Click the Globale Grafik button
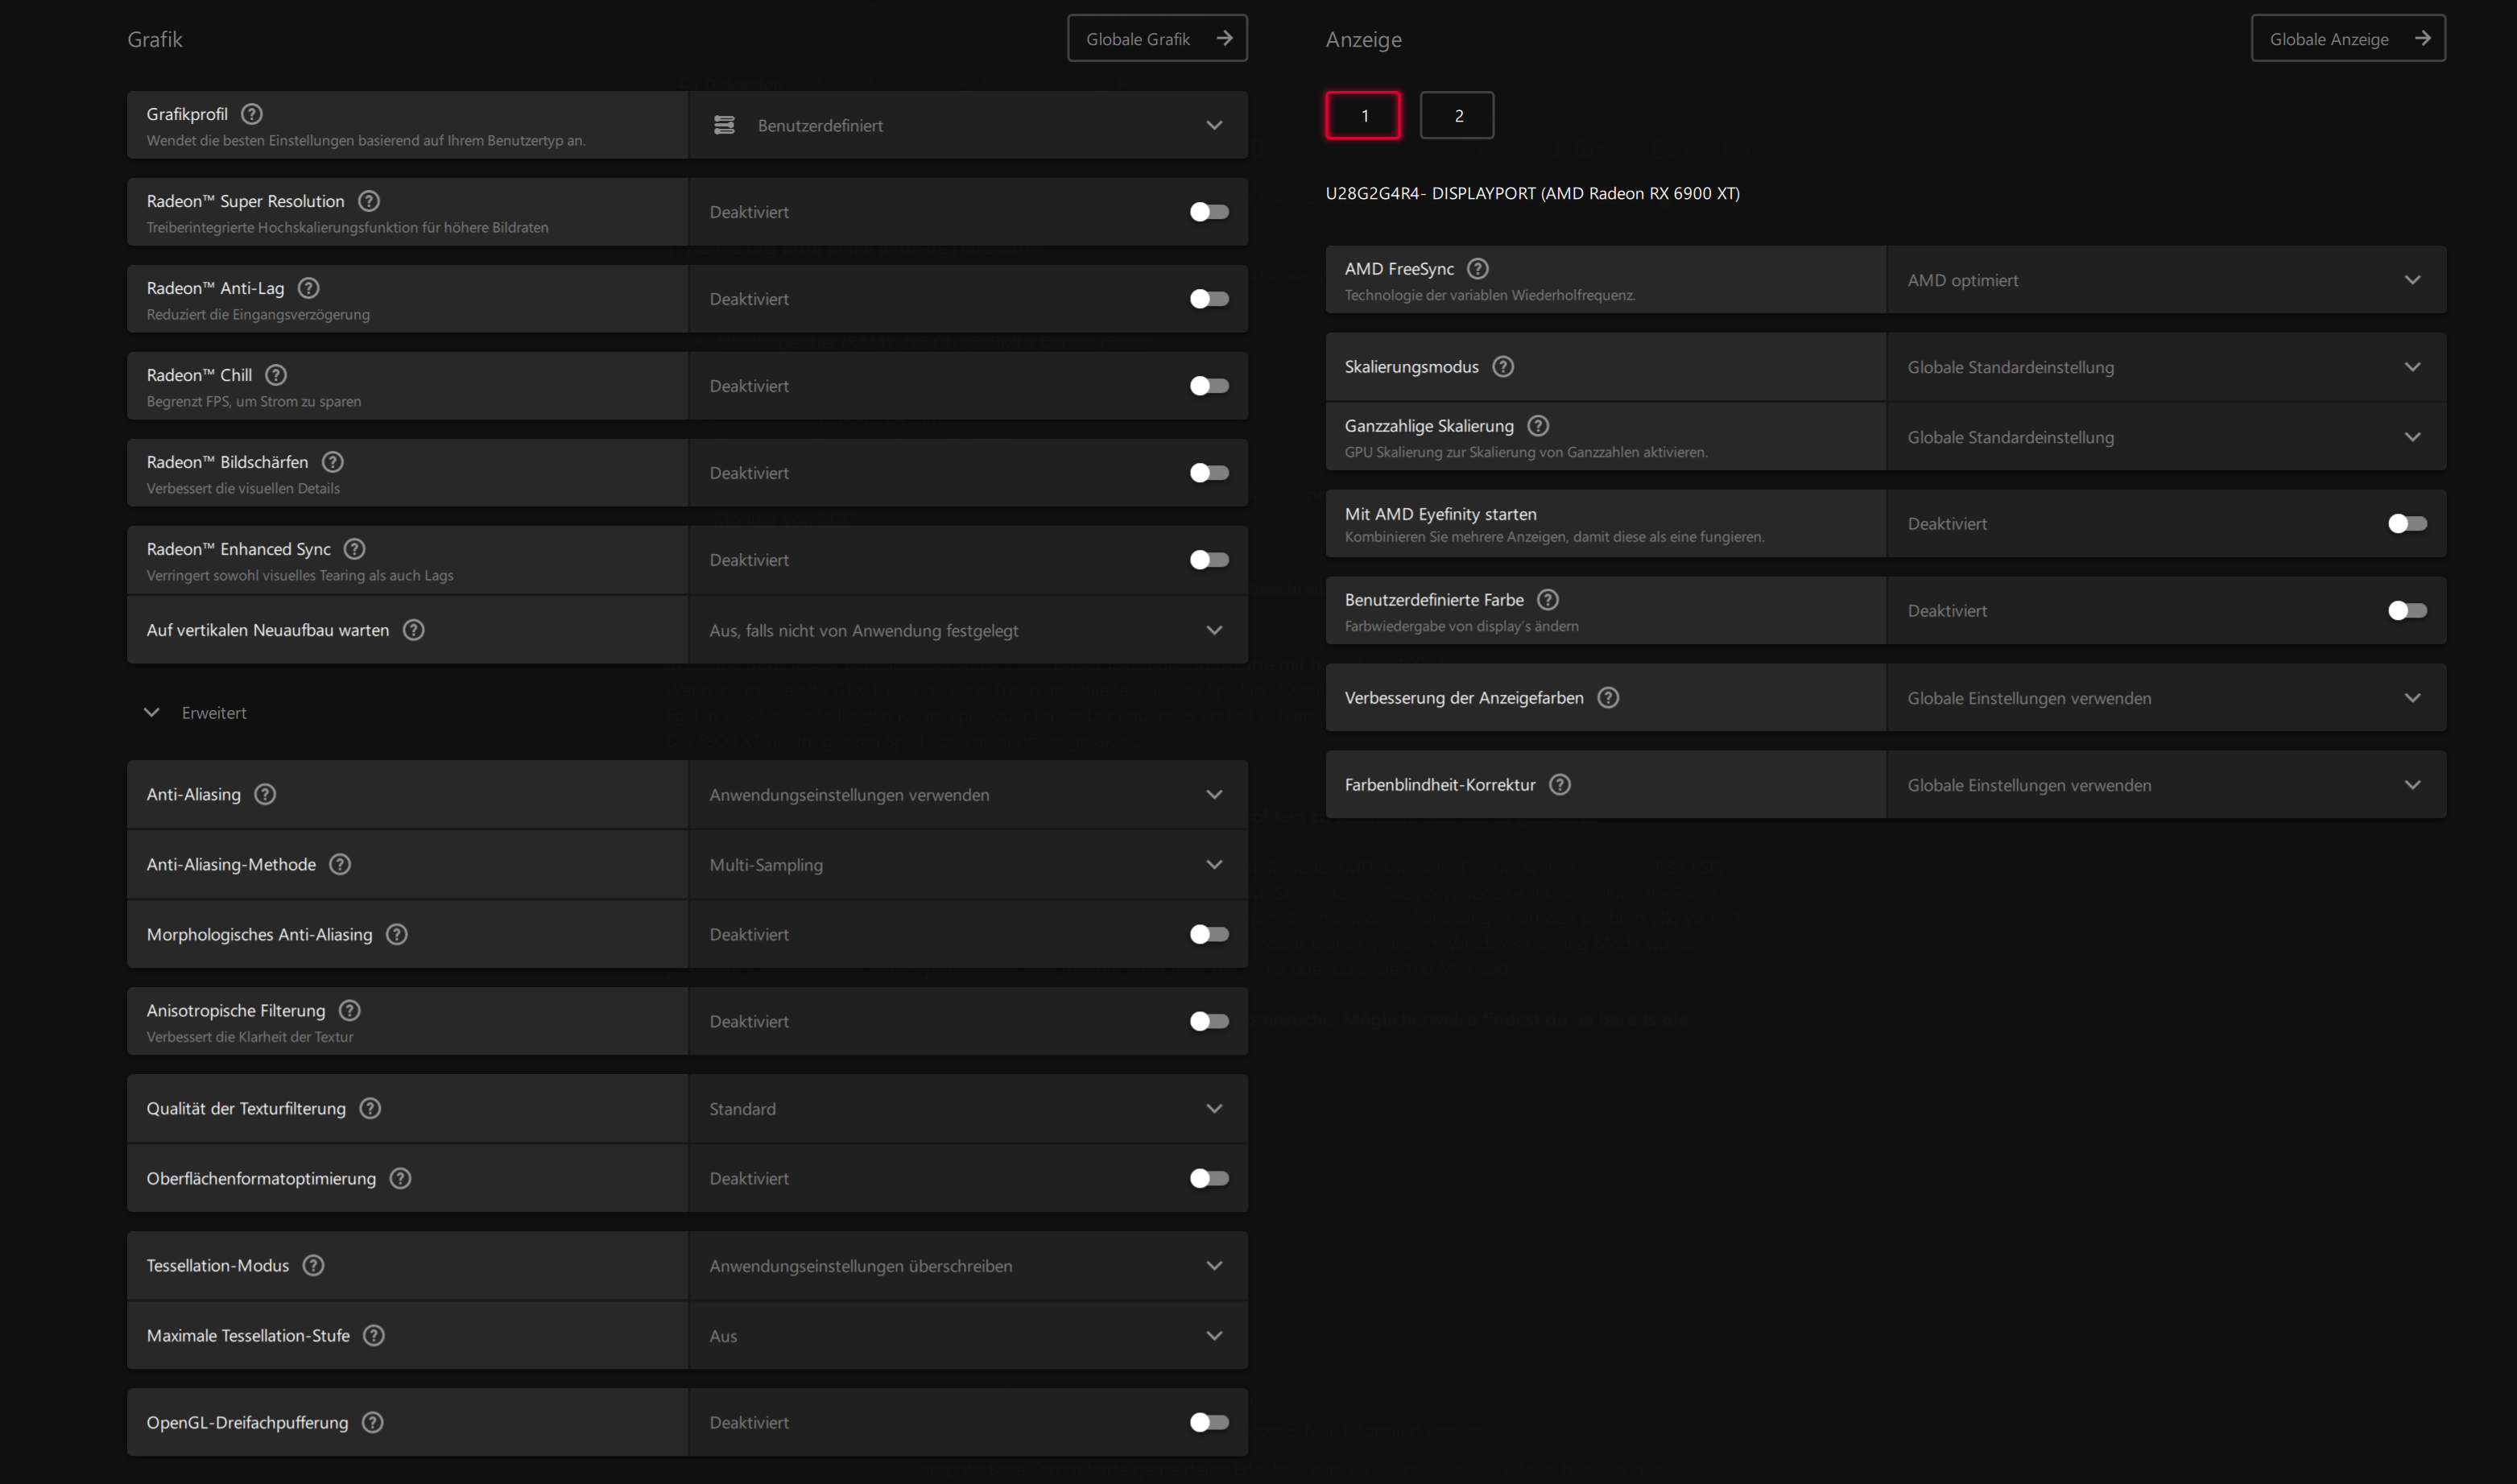Image resolution: width=2517 pixels, height=1484 pixels. 1157,38
